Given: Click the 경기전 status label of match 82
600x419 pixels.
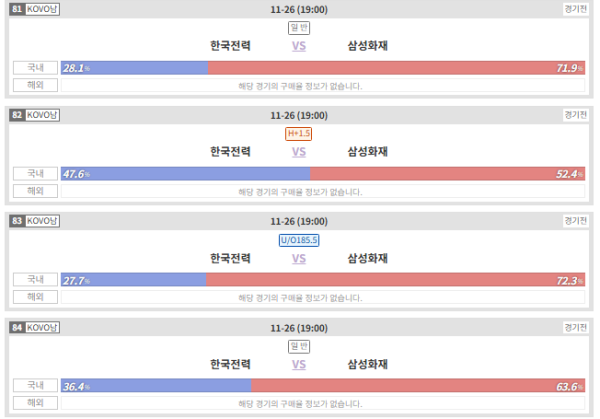Looking at the screenshot, I should pyautogui.click(x=576, y=115).
